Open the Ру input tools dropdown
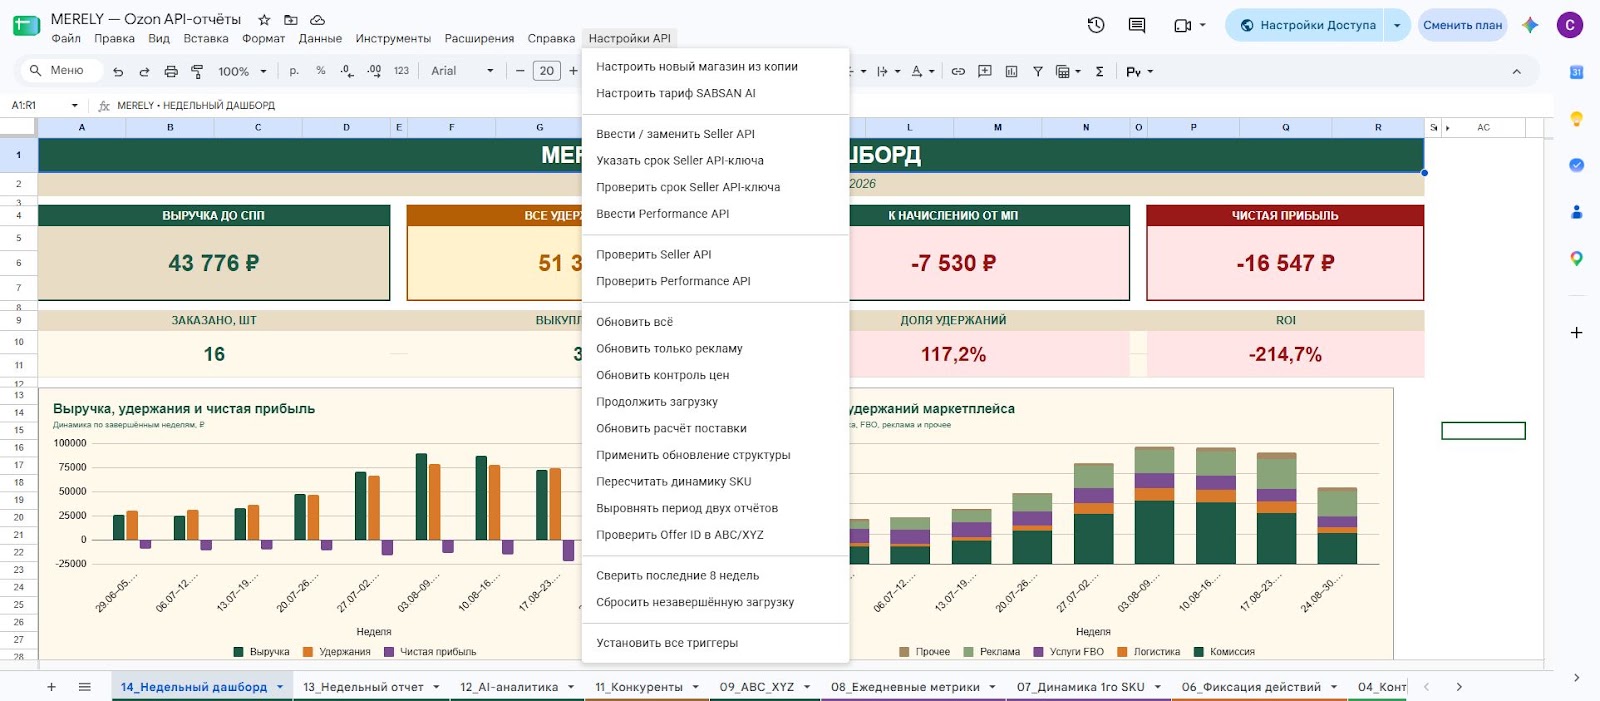 click(1140, 71)
